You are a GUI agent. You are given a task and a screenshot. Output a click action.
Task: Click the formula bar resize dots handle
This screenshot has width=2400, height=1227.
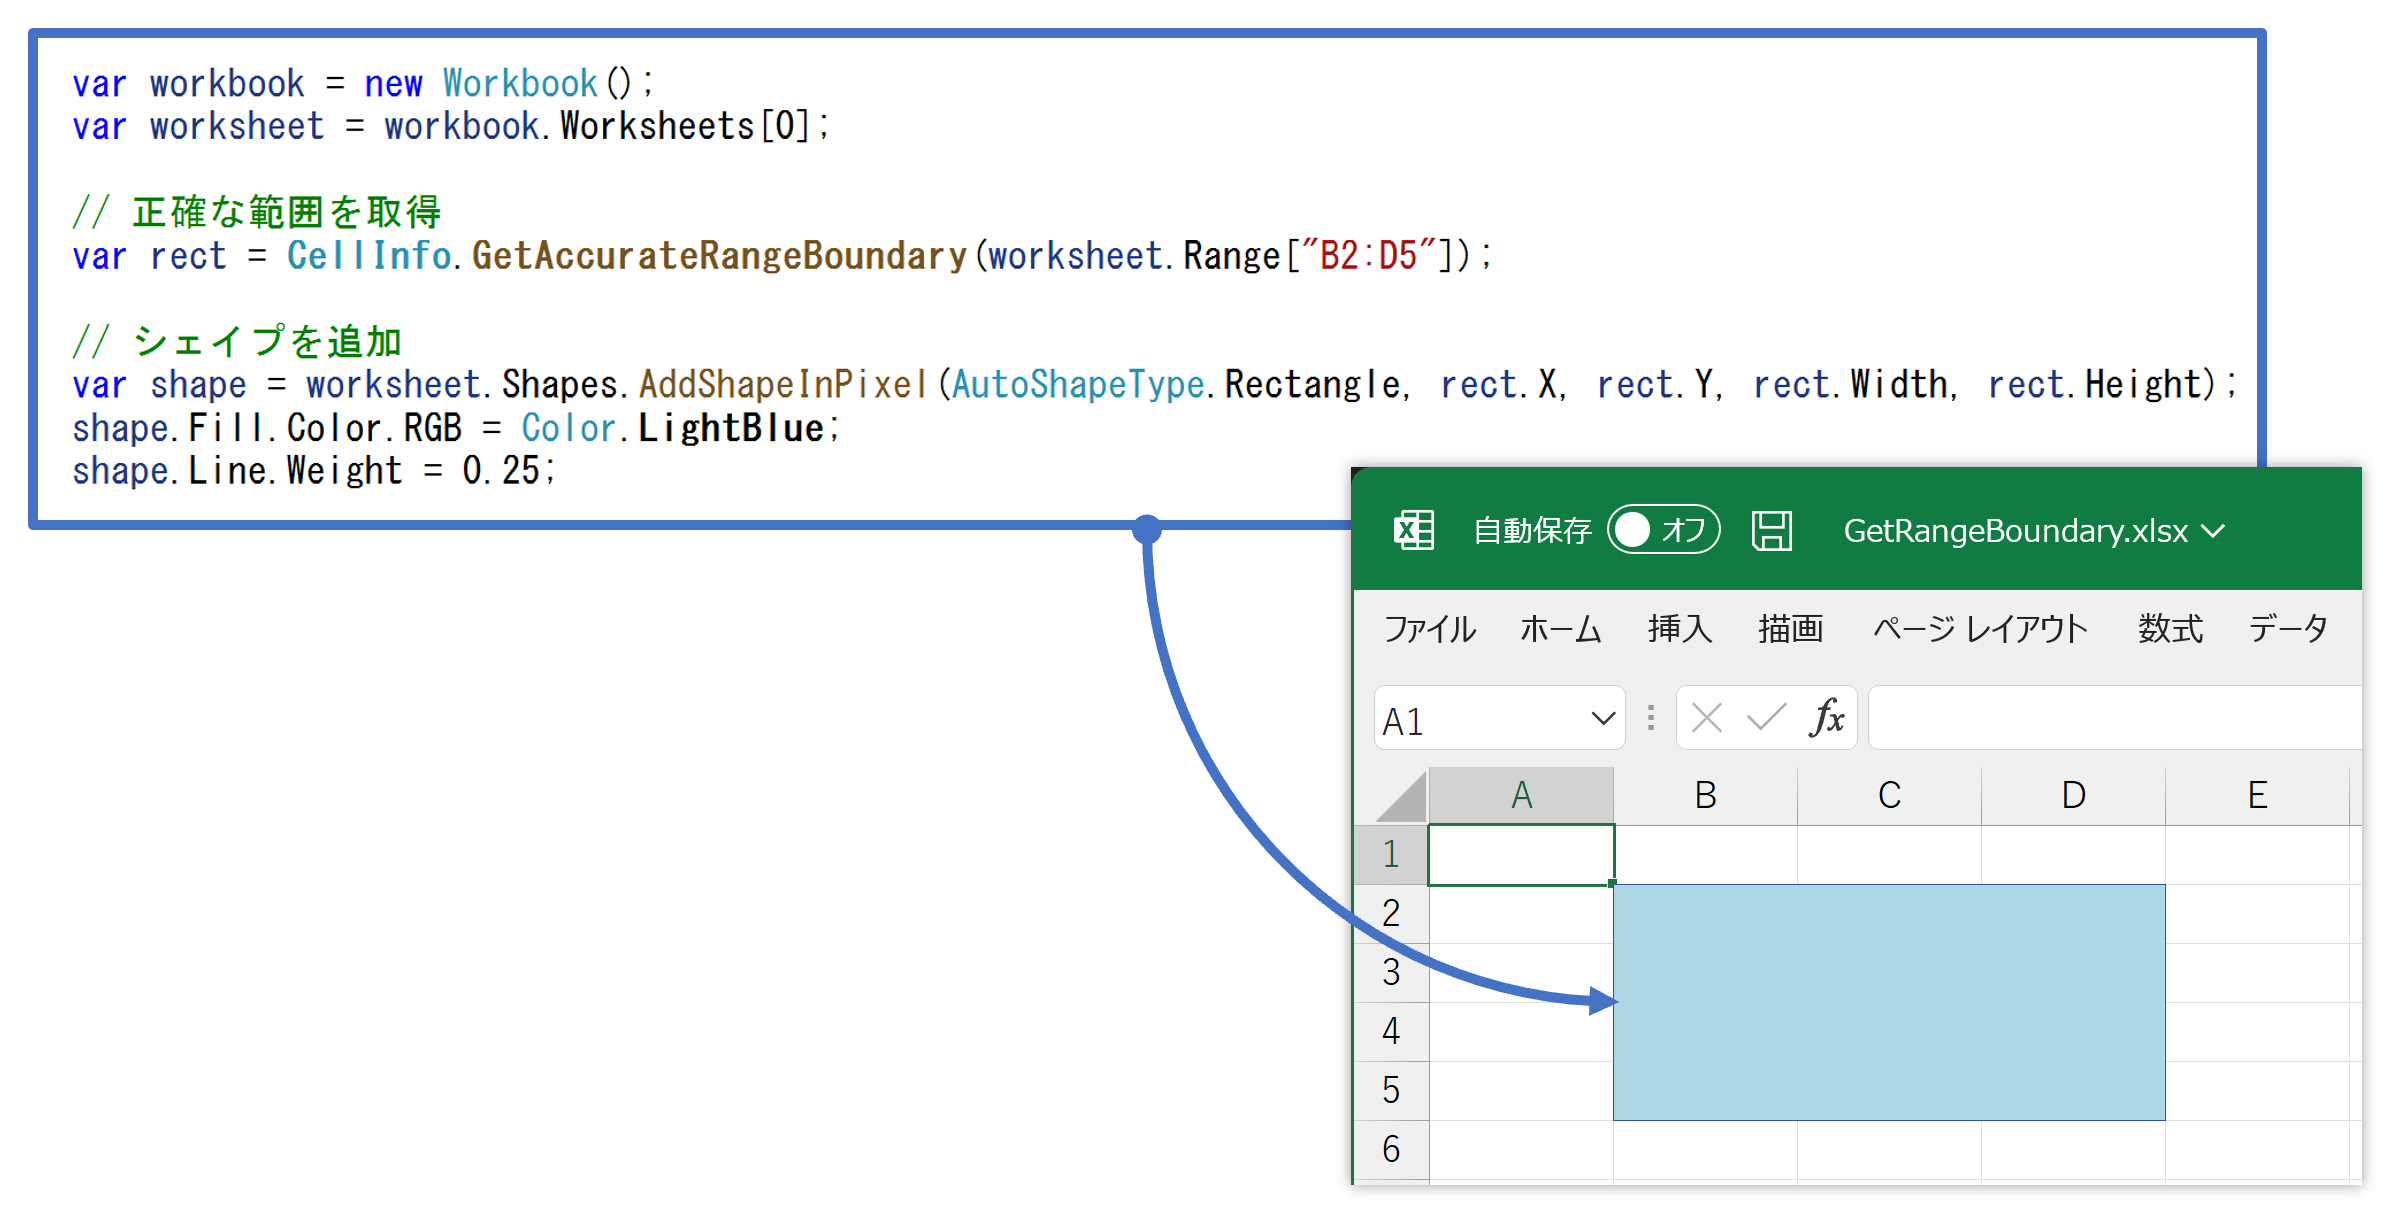pyautogui.click(x=1651, y=718)
